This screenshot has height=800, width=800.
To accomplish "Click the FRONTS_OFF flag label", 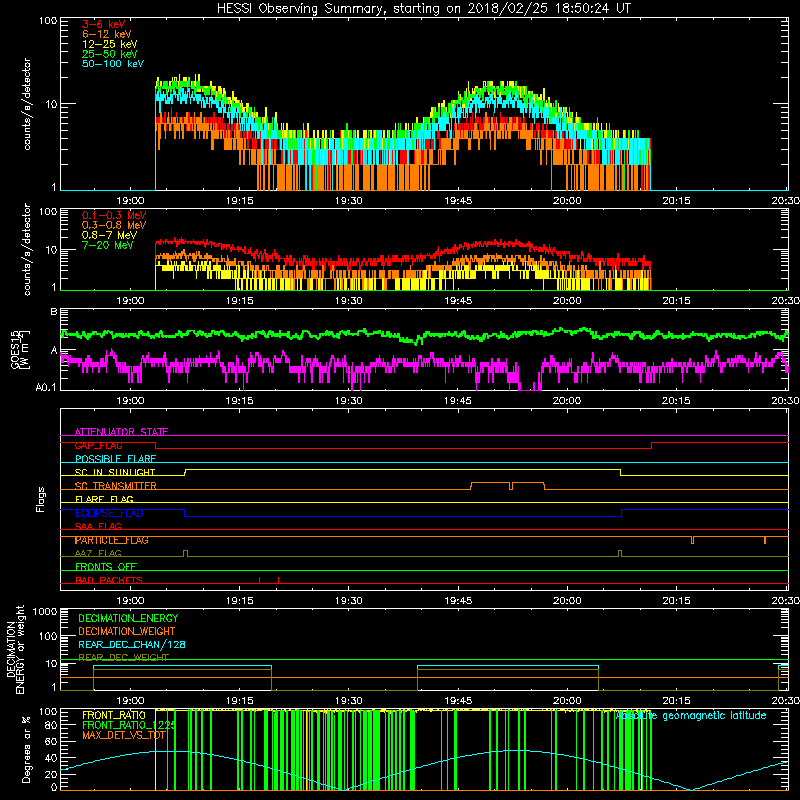I will 106,567.
